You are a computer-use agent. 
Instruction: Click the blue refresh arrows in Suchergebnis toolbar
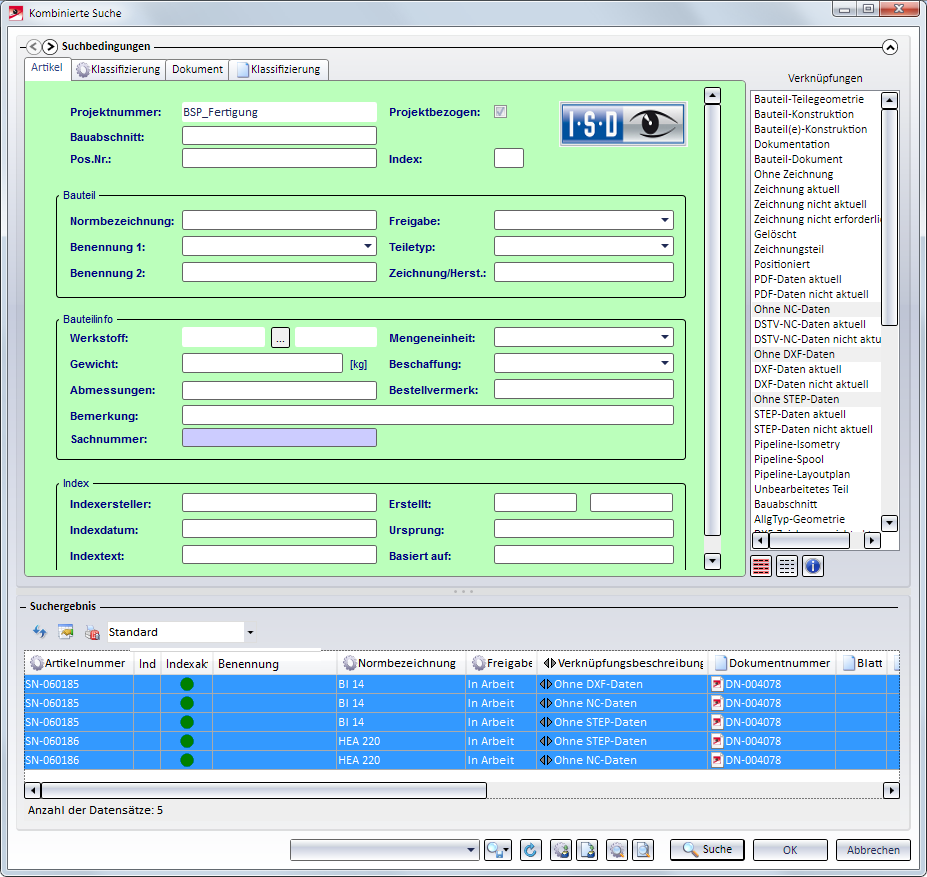pyautogui.click(x=40, y=632)
